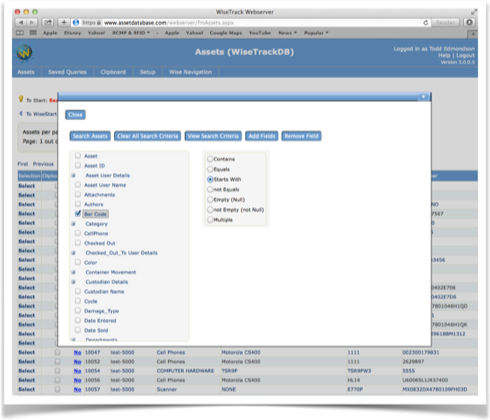Check the Asset ID field checkbox
The height and width of the screenshot is (420, 490).
[x=78, y=165]
